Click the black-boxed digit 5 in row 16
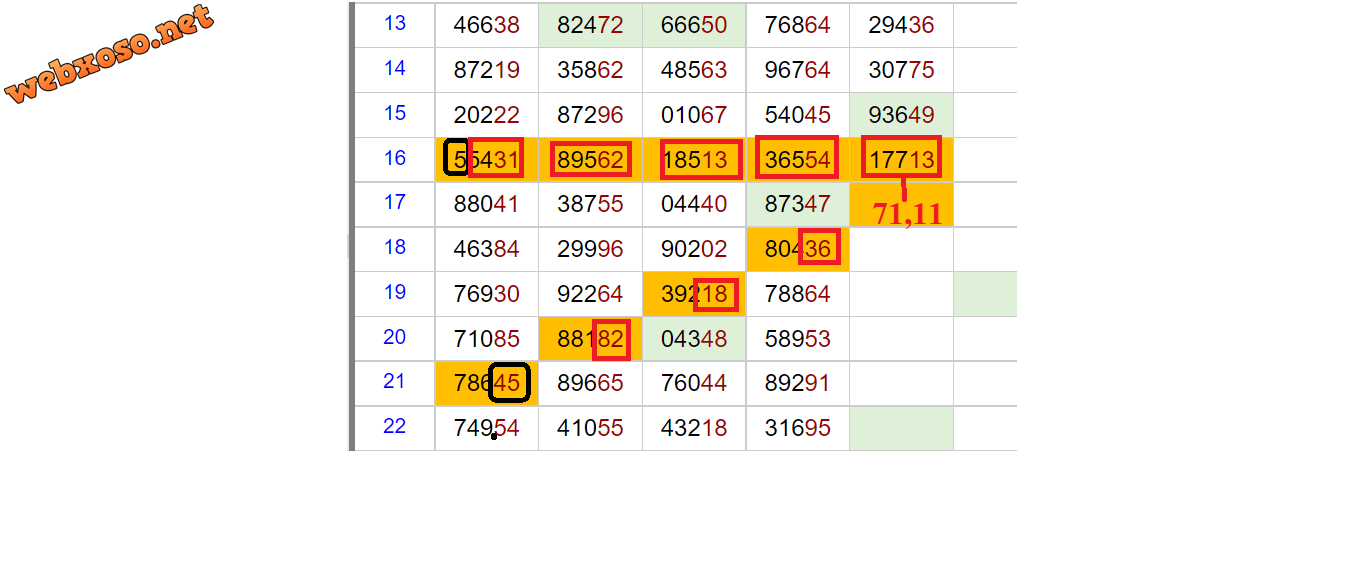Screen dimensions: 1351x569 click(457, 159)
